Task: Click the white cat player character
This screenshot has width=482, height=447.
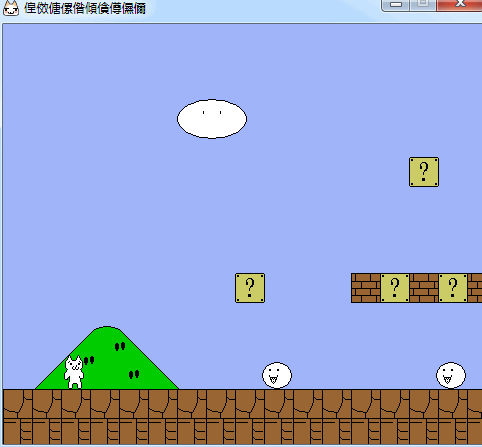Action: (x=74, y=372)
